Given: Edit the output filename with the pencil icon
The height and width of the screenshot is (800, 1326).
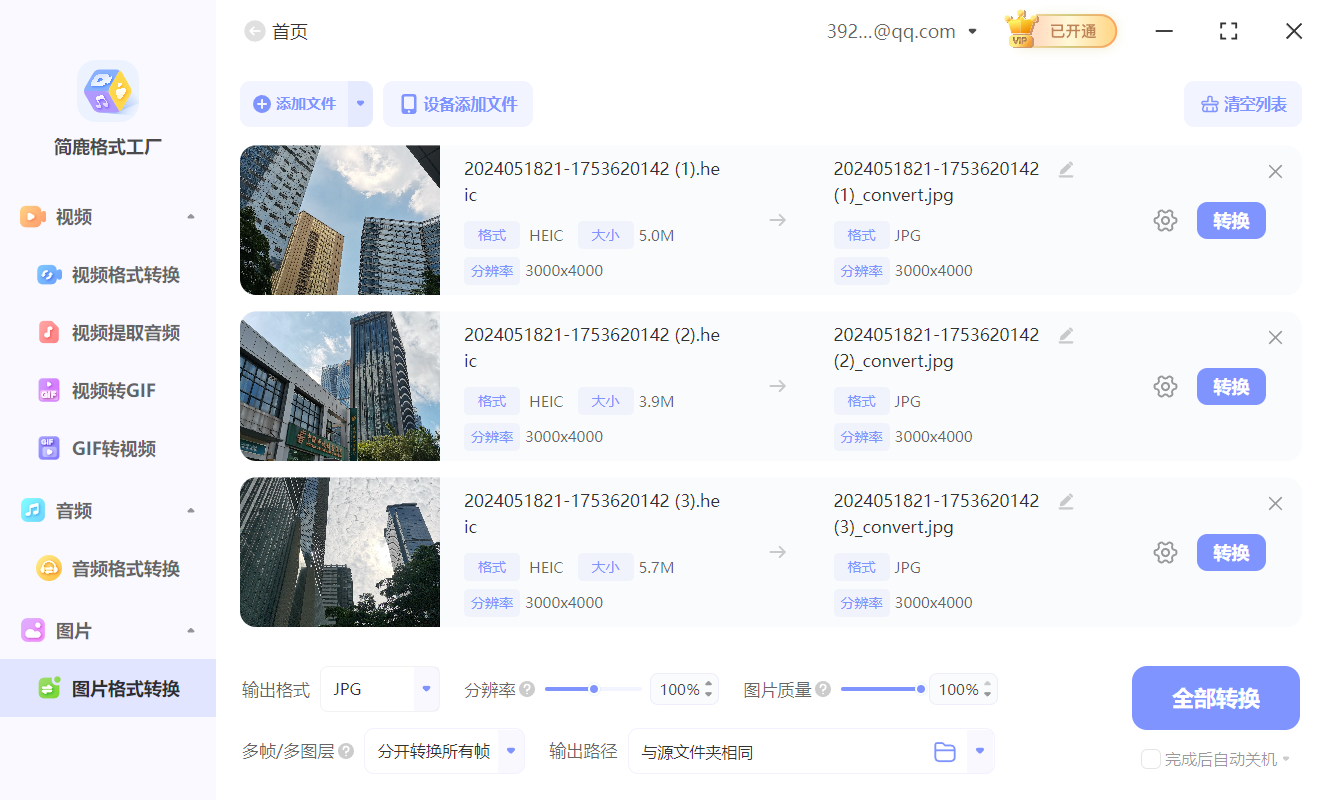Looking at the screenshot, I should 1065,168.
